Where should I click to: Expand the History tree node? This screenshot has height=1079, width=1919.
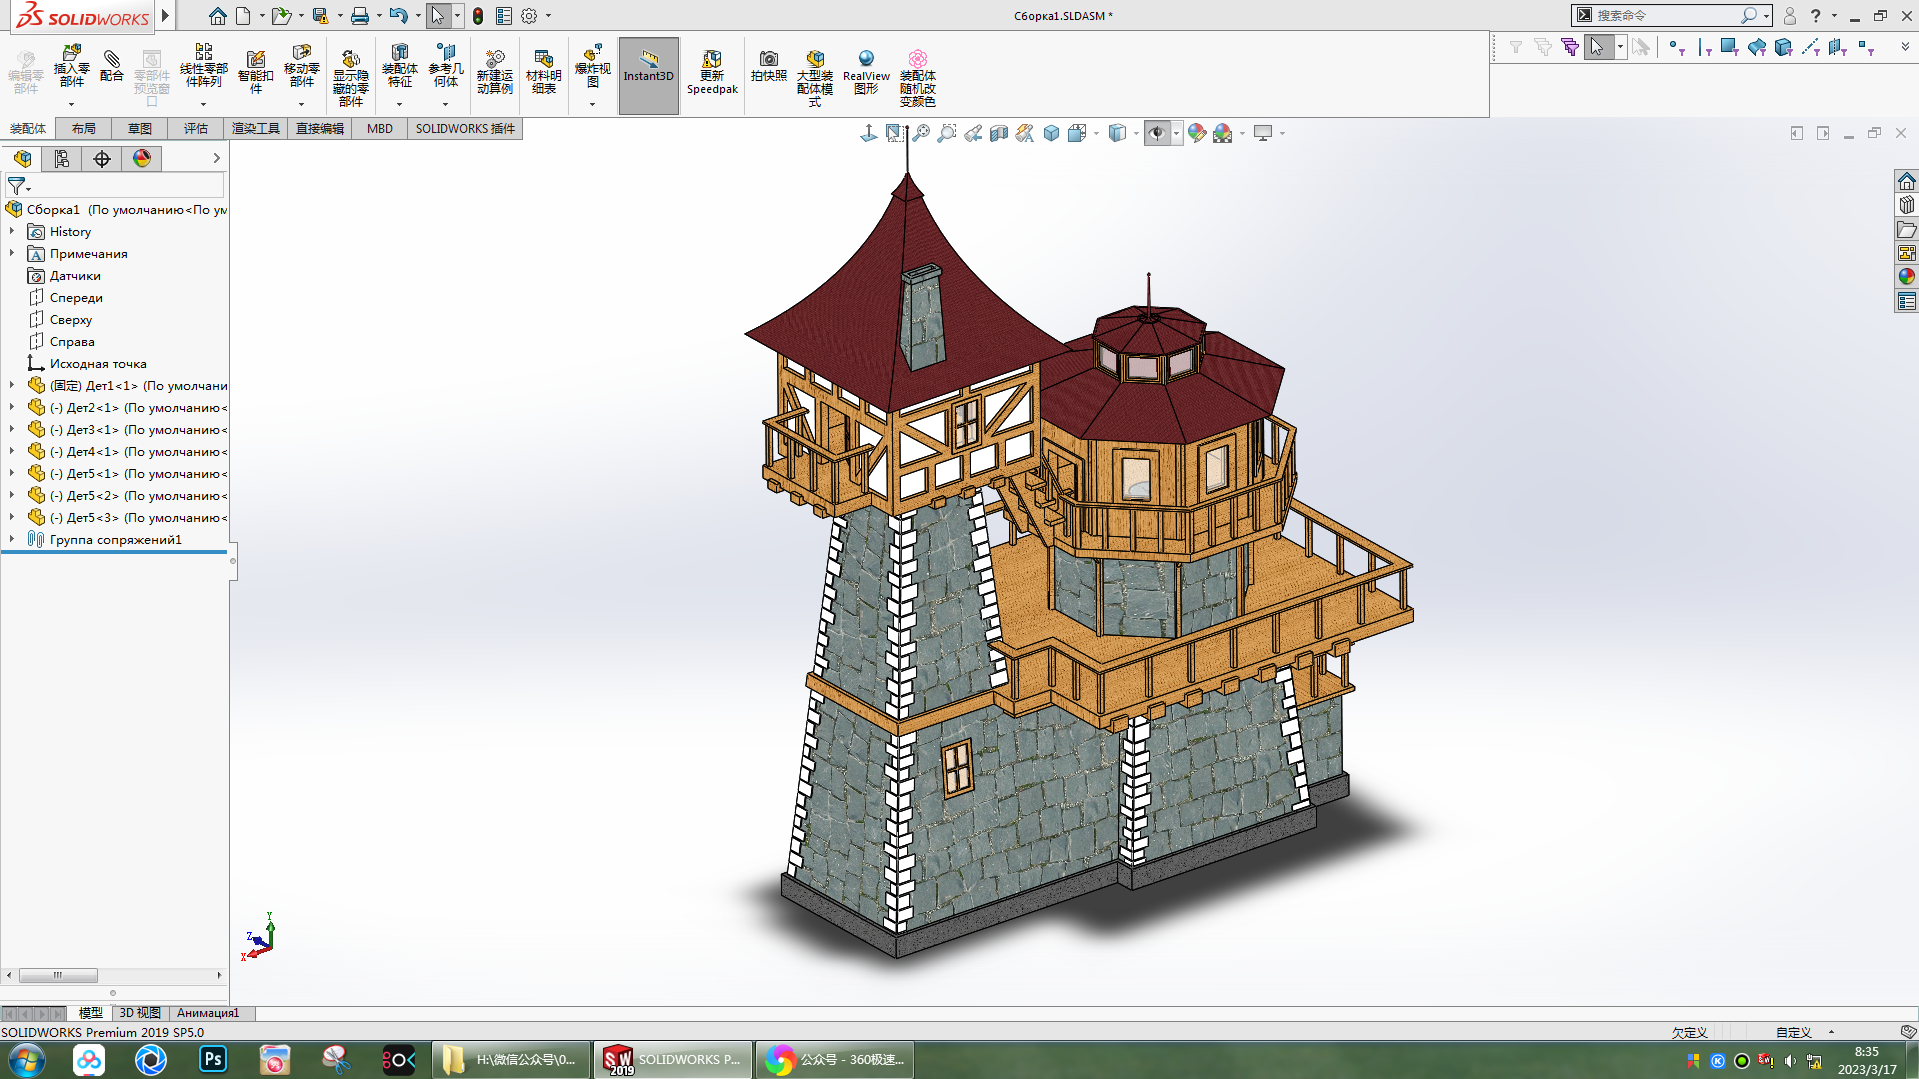tap(12, 232)
